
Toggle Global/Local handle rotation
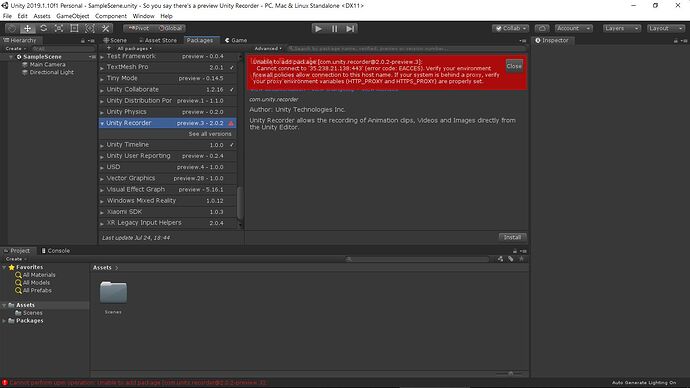[x=170, y=28]
